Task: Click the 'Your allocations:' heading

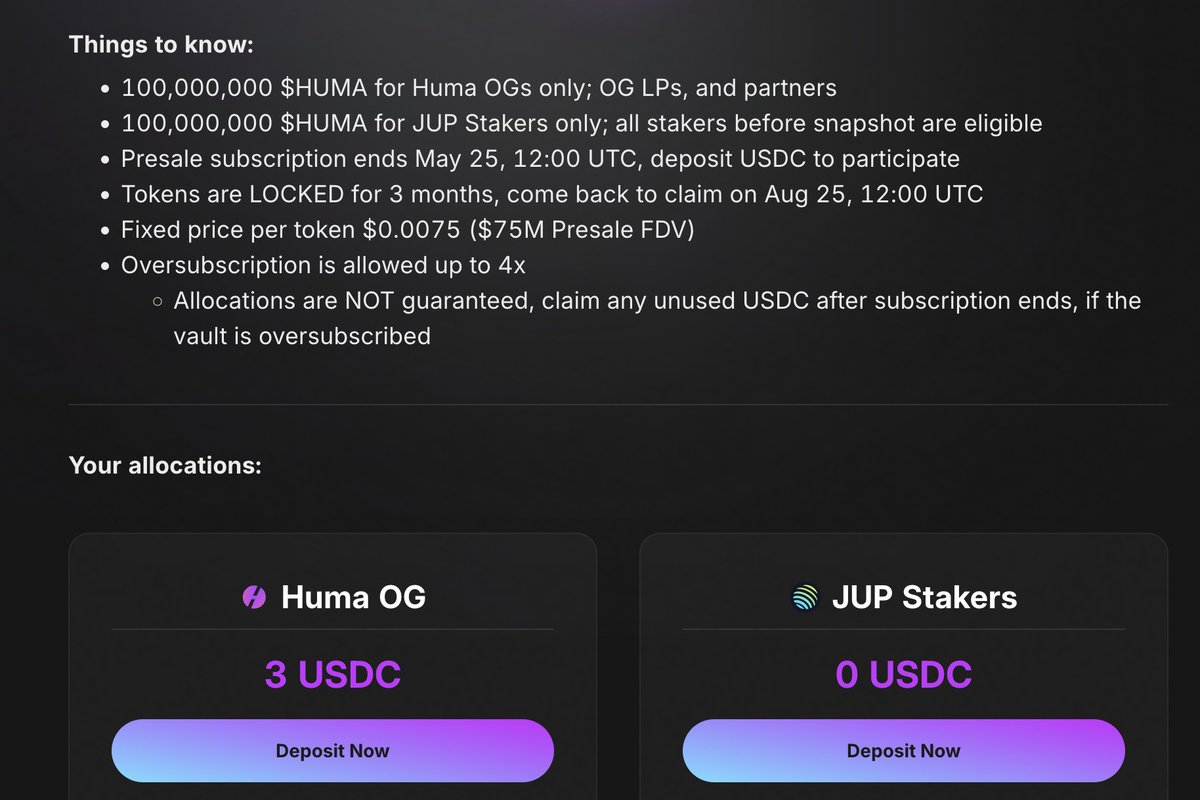Action: 165,465
